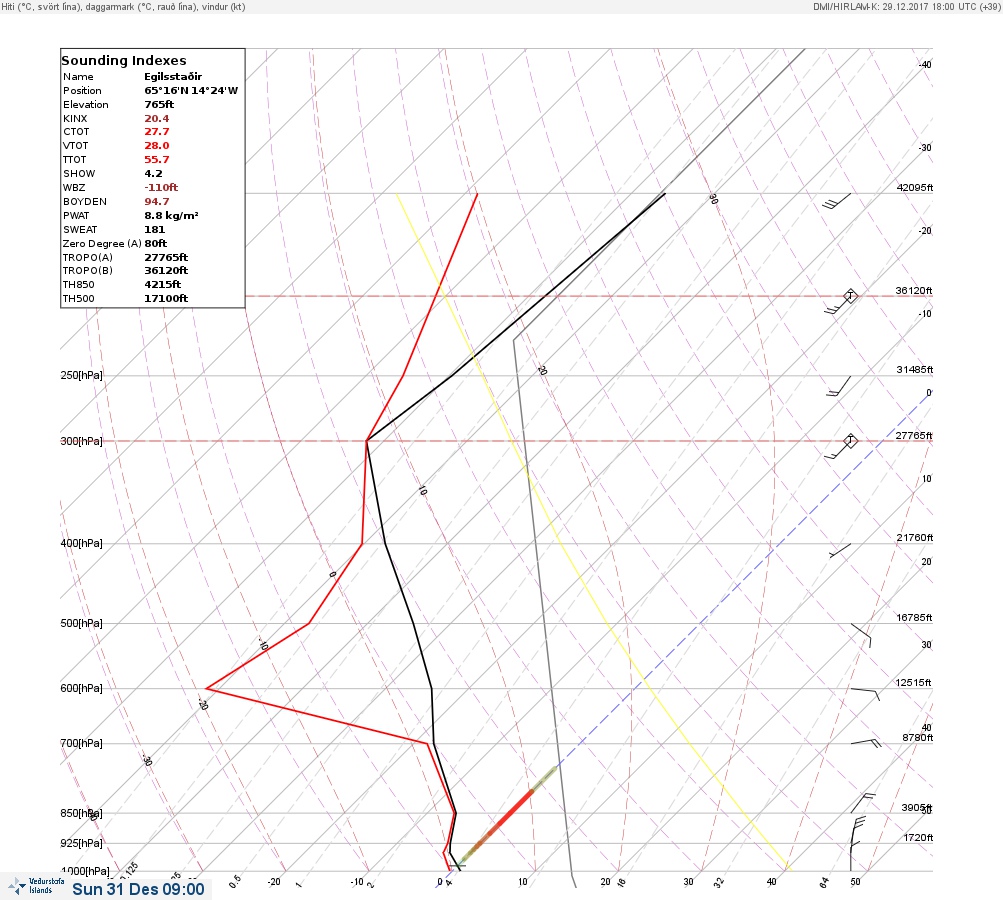The height and width of the screenshot is (900, 1003).
Task: Click the 27765ft altitude label on right axis
Action: coord(913,436)
